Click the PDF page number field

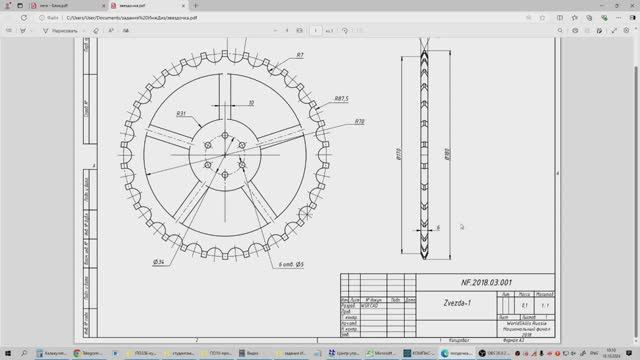pos(316,31)
